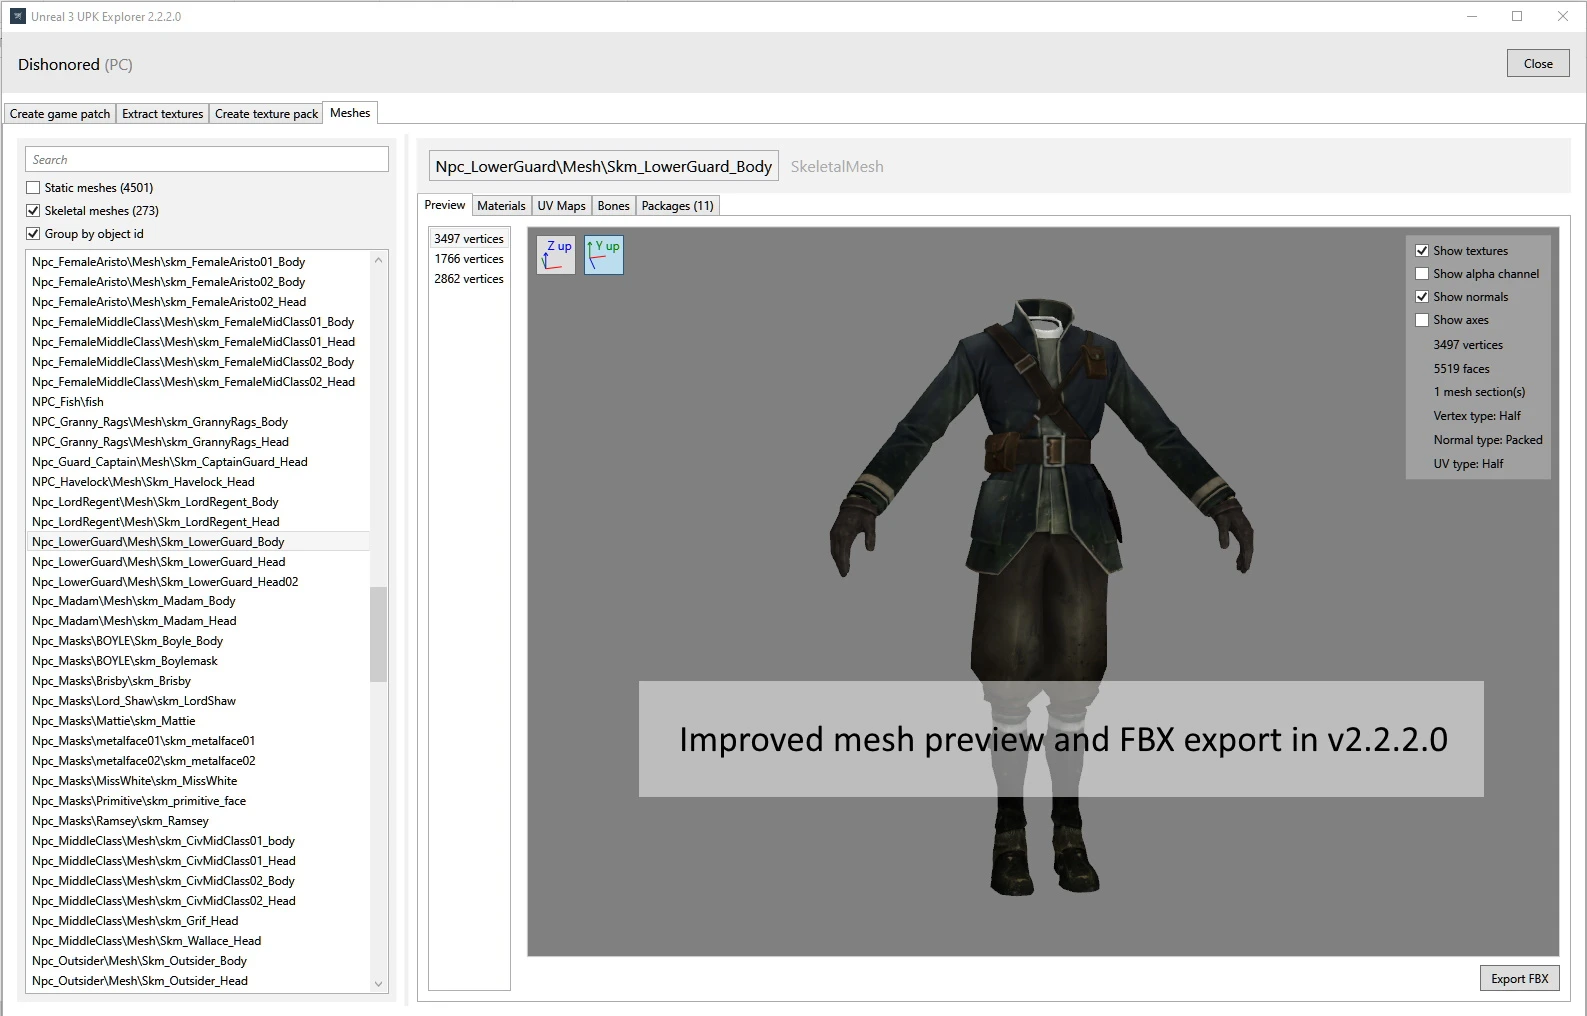Viewport: 1587px width, 1016px height.
Task: Open the Materials tab
Action: click(501, 206)
